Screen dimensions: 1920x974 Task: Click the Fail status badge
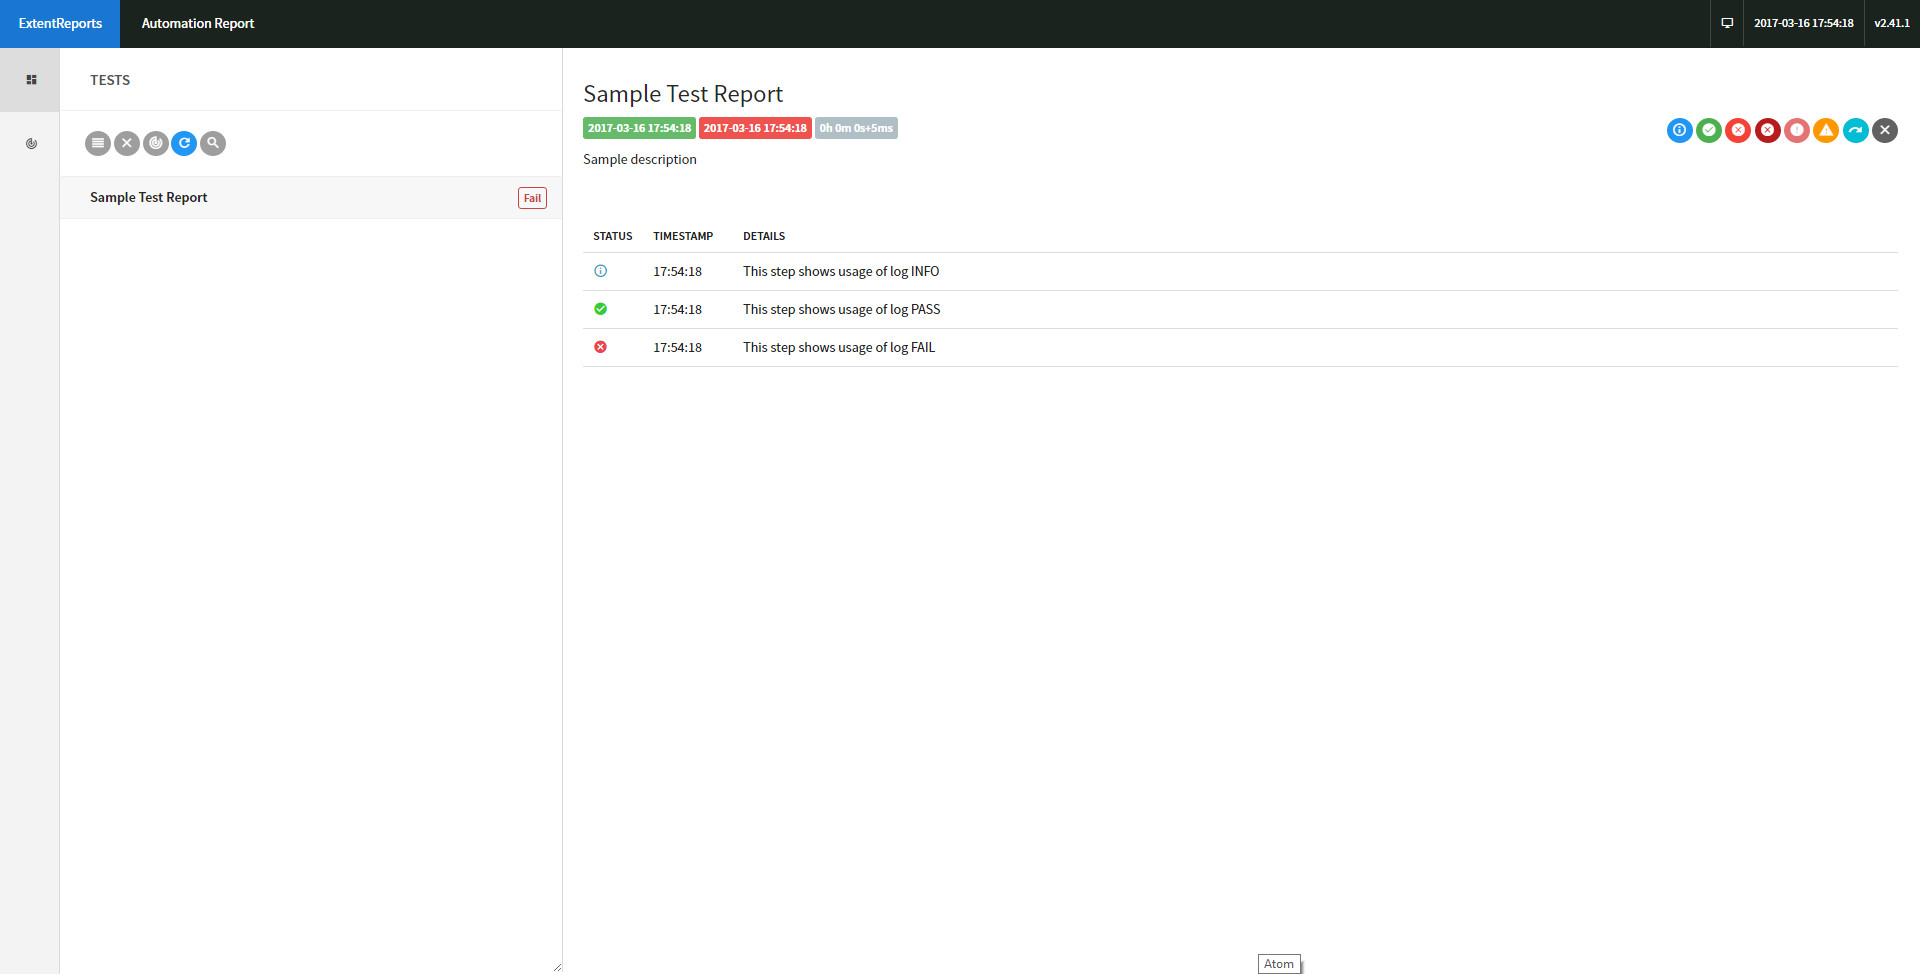pos(532,197)
